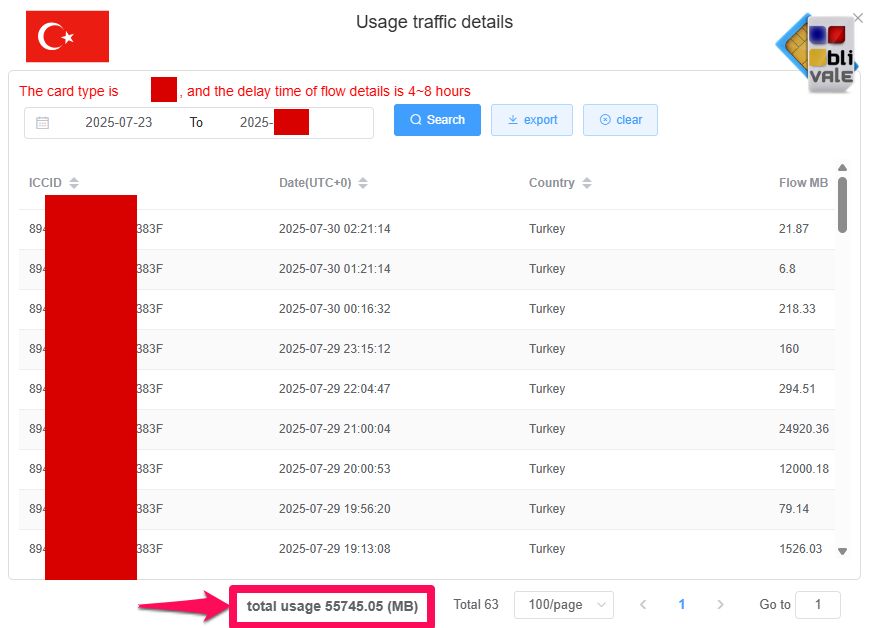Click the download arrow icon on export button

[x=512, y=119]
